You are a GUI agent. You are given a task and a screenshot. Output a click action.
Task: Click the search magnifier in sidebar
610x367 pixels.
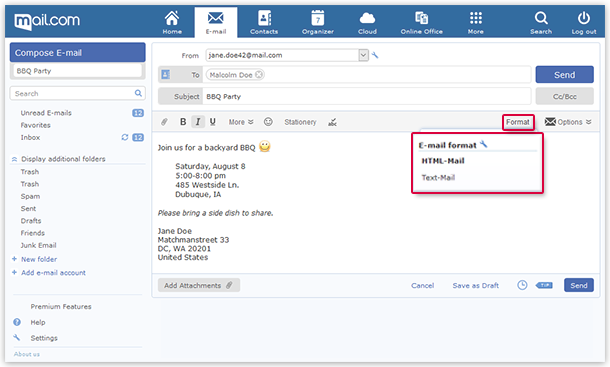pos(138,93)
